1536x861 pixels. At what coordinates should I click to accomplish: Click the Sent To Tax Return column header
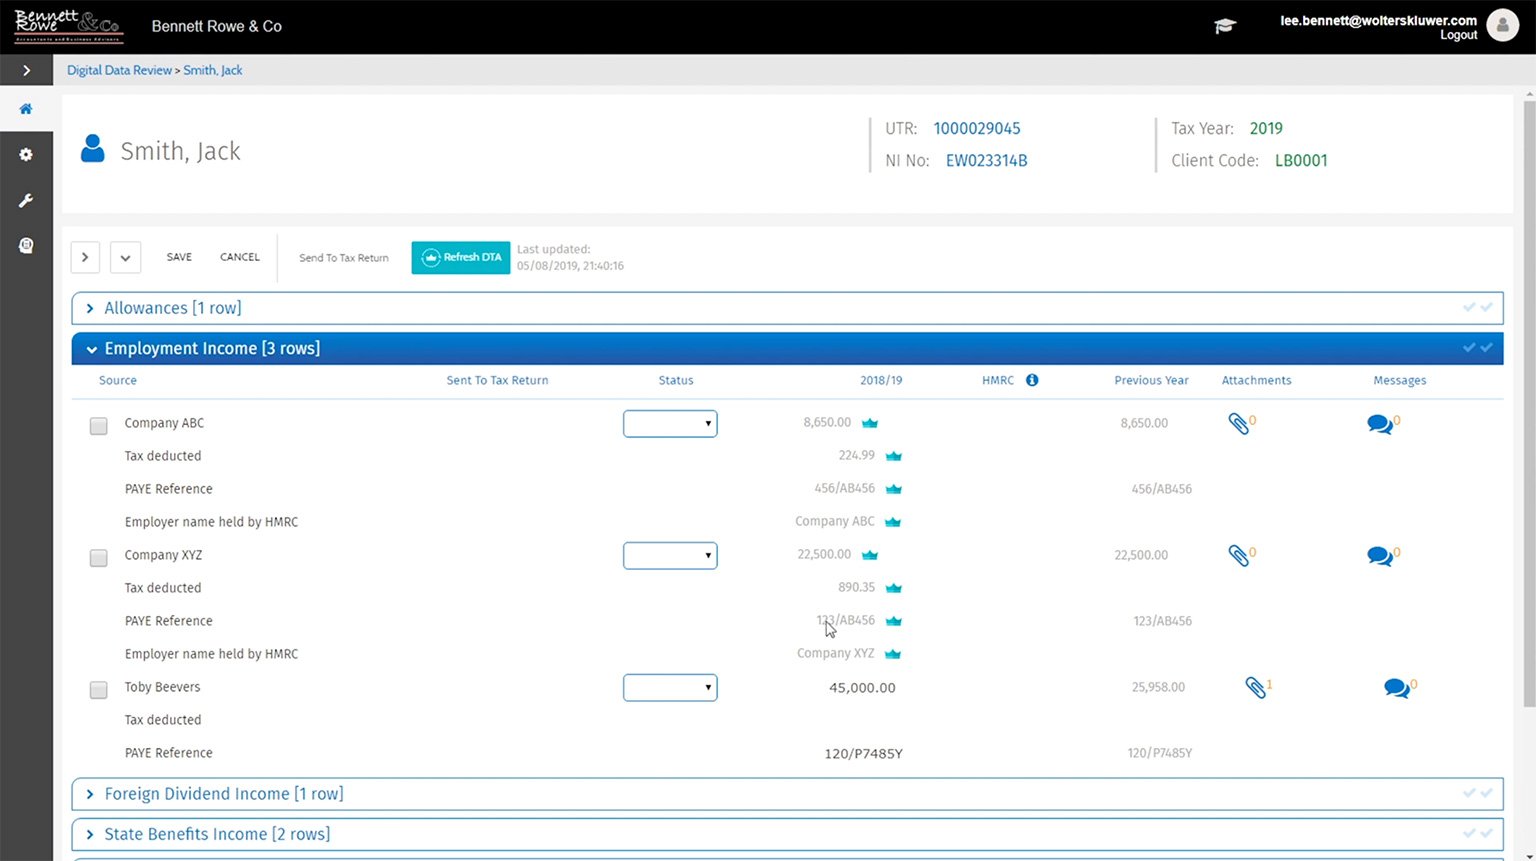pyautogui.click(x=497, y=380)
